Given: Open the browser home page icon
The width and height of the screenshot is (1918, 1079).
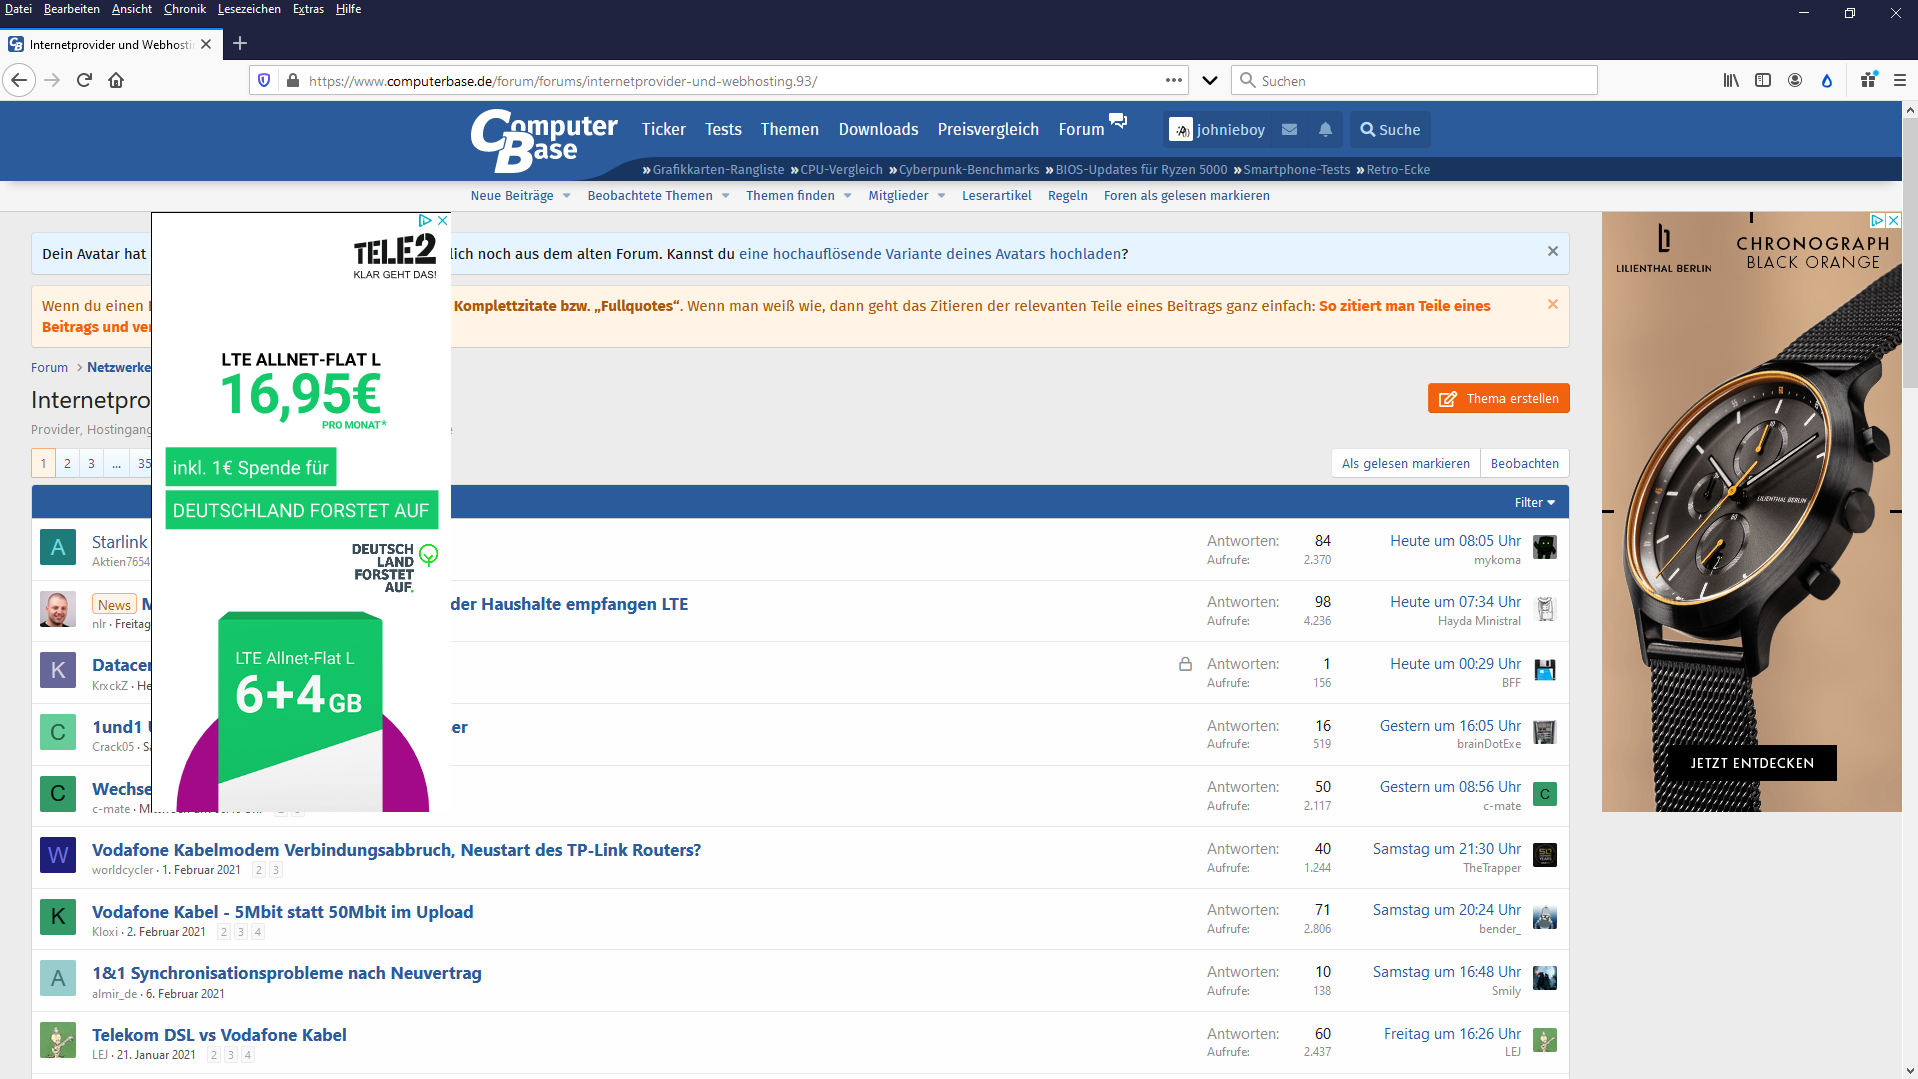Looking at the screenshot, I should coord(116,80).
